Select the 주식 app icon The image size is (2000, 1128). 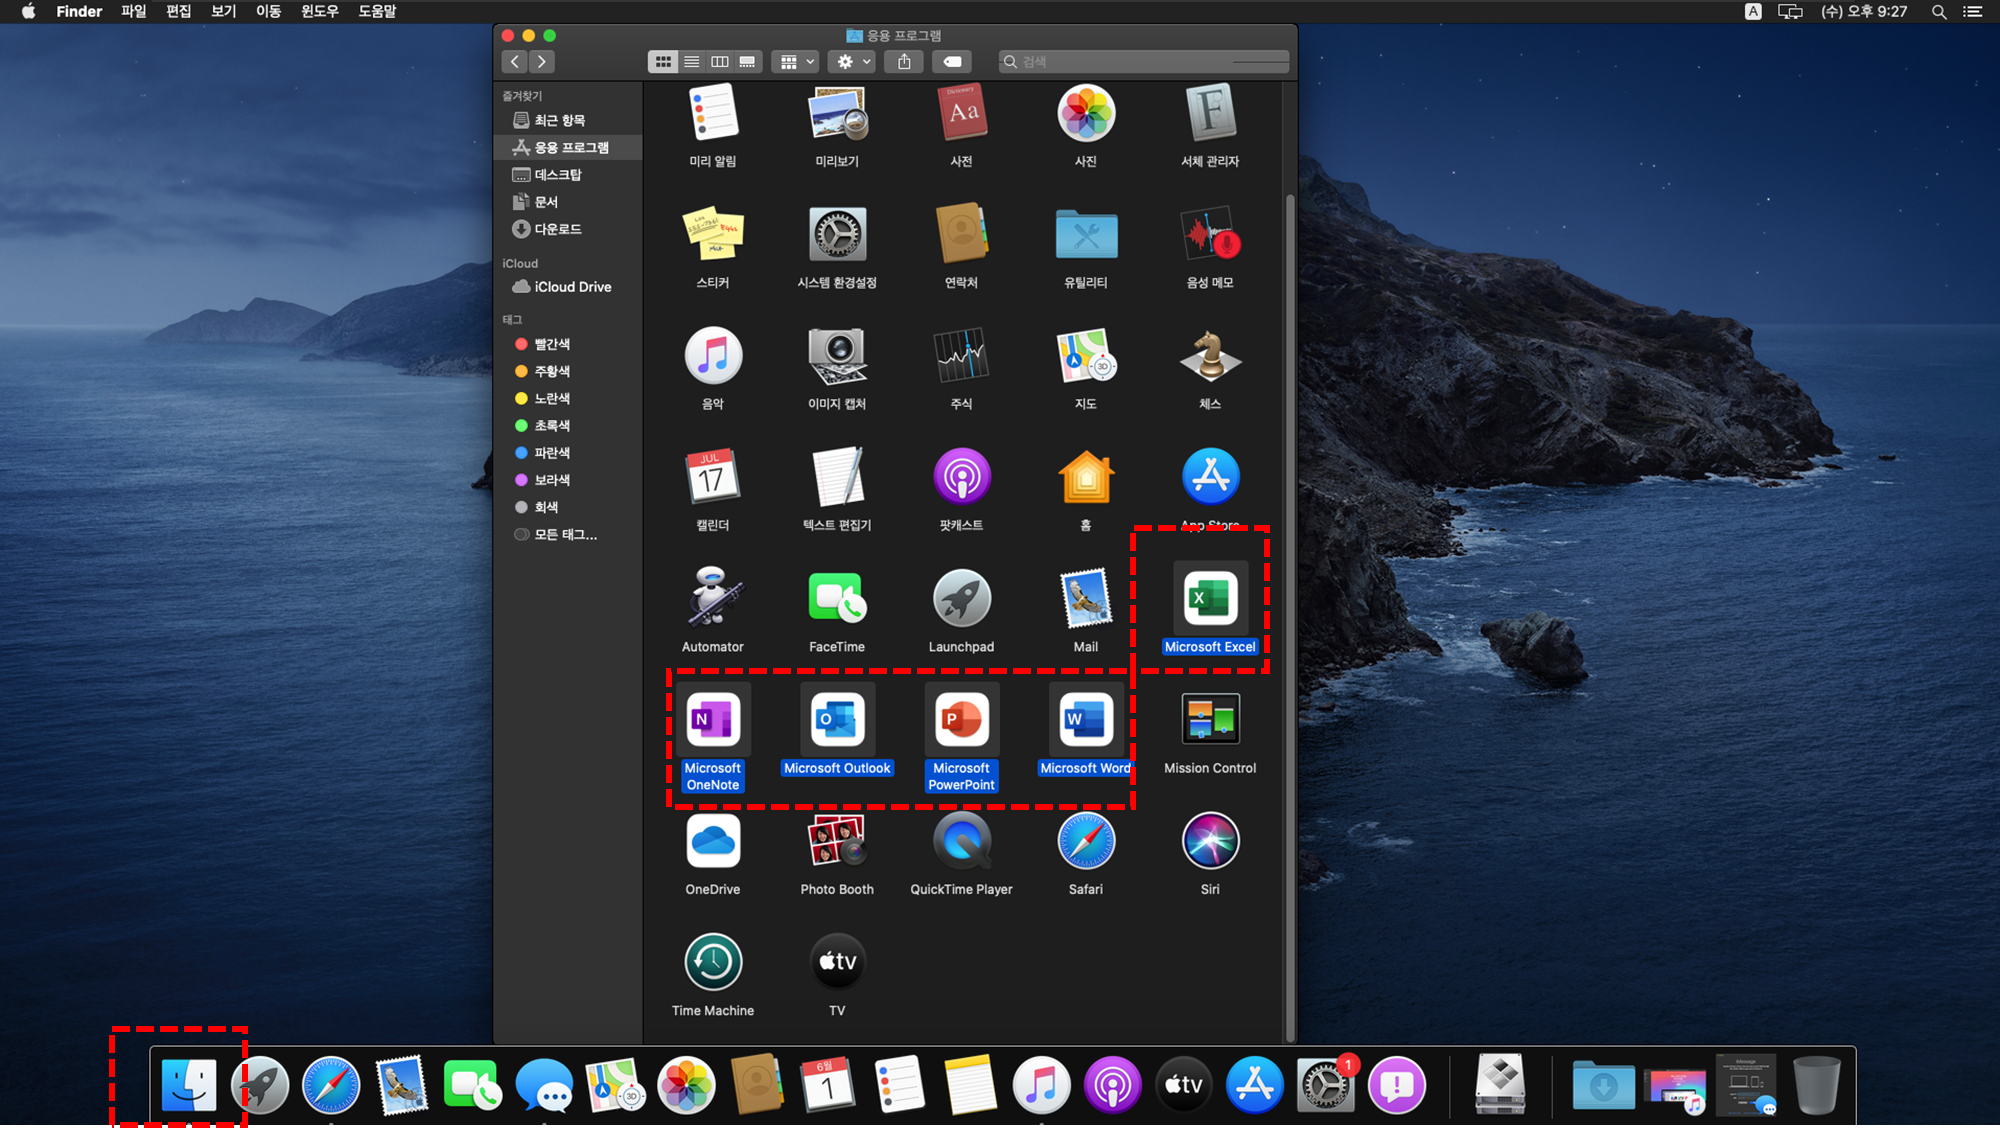point(961,356)
